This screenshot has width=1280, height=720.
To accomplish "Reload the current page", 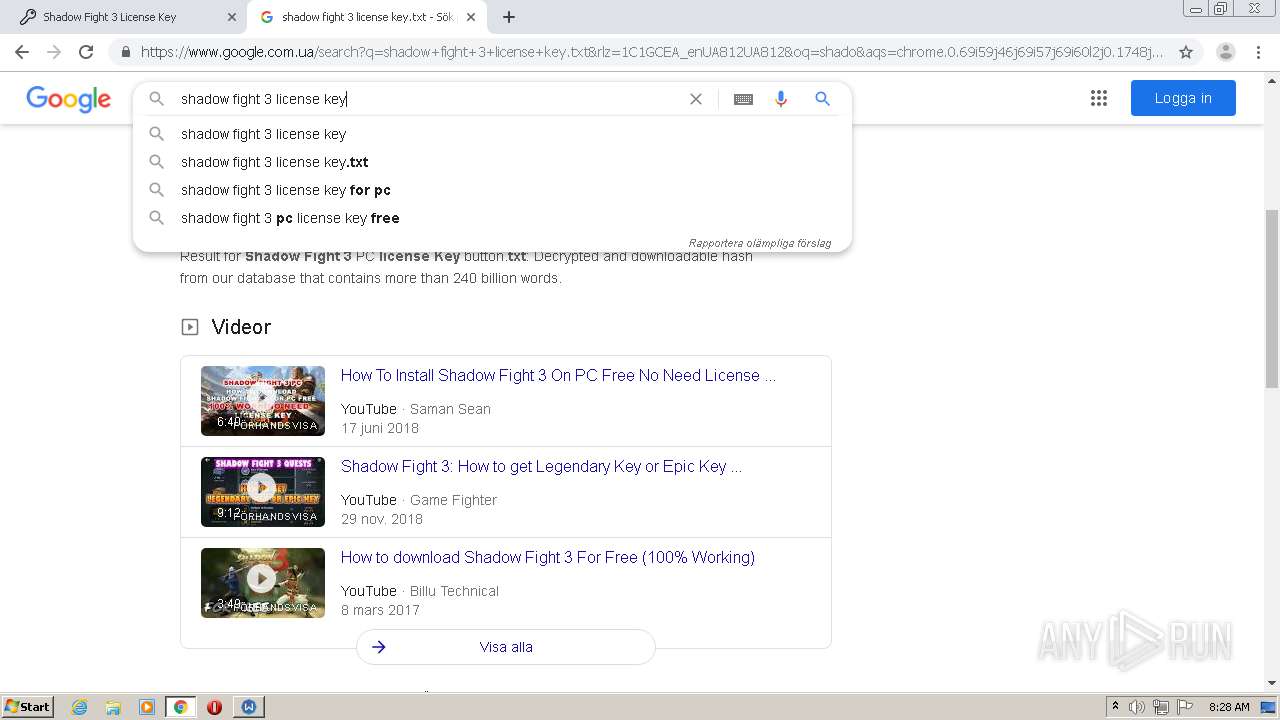I will 86,52.
